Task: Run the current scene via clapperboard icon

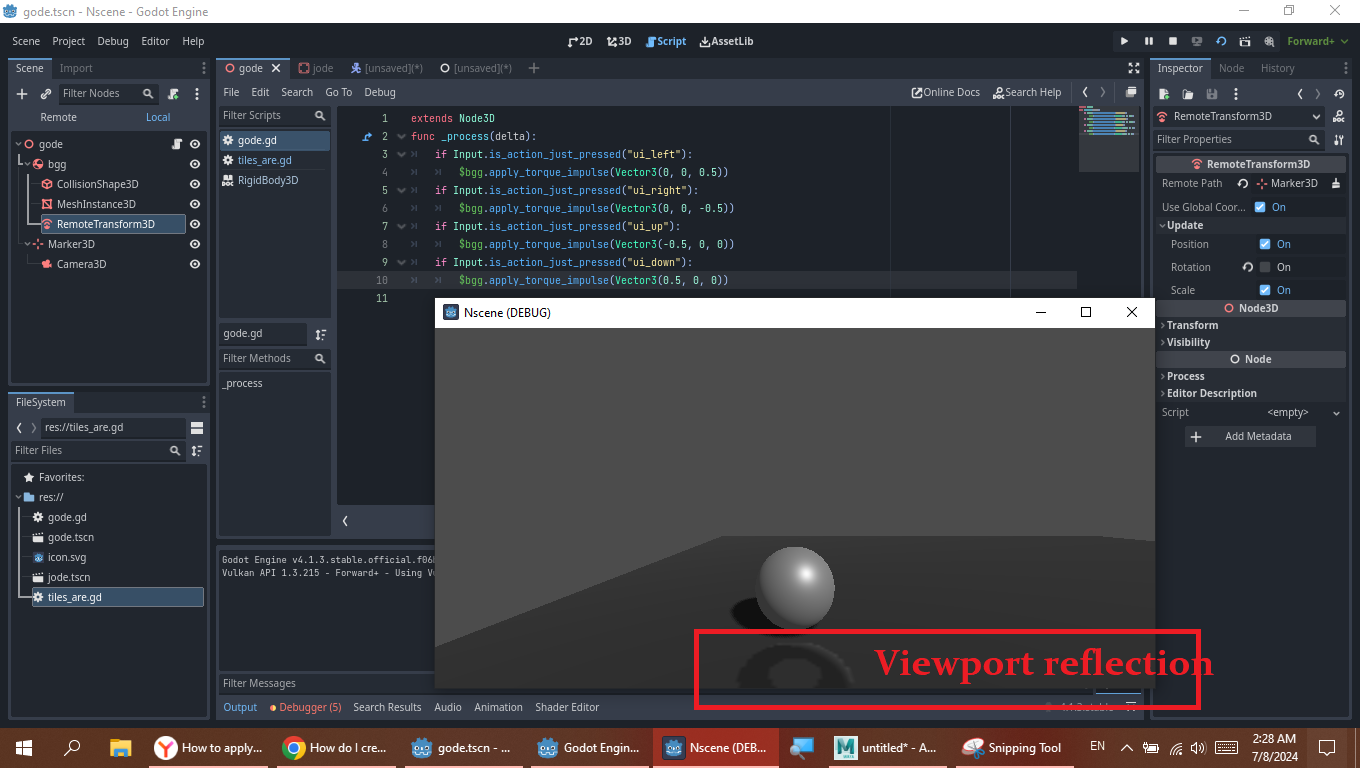Action: [x=1245, y=41]
